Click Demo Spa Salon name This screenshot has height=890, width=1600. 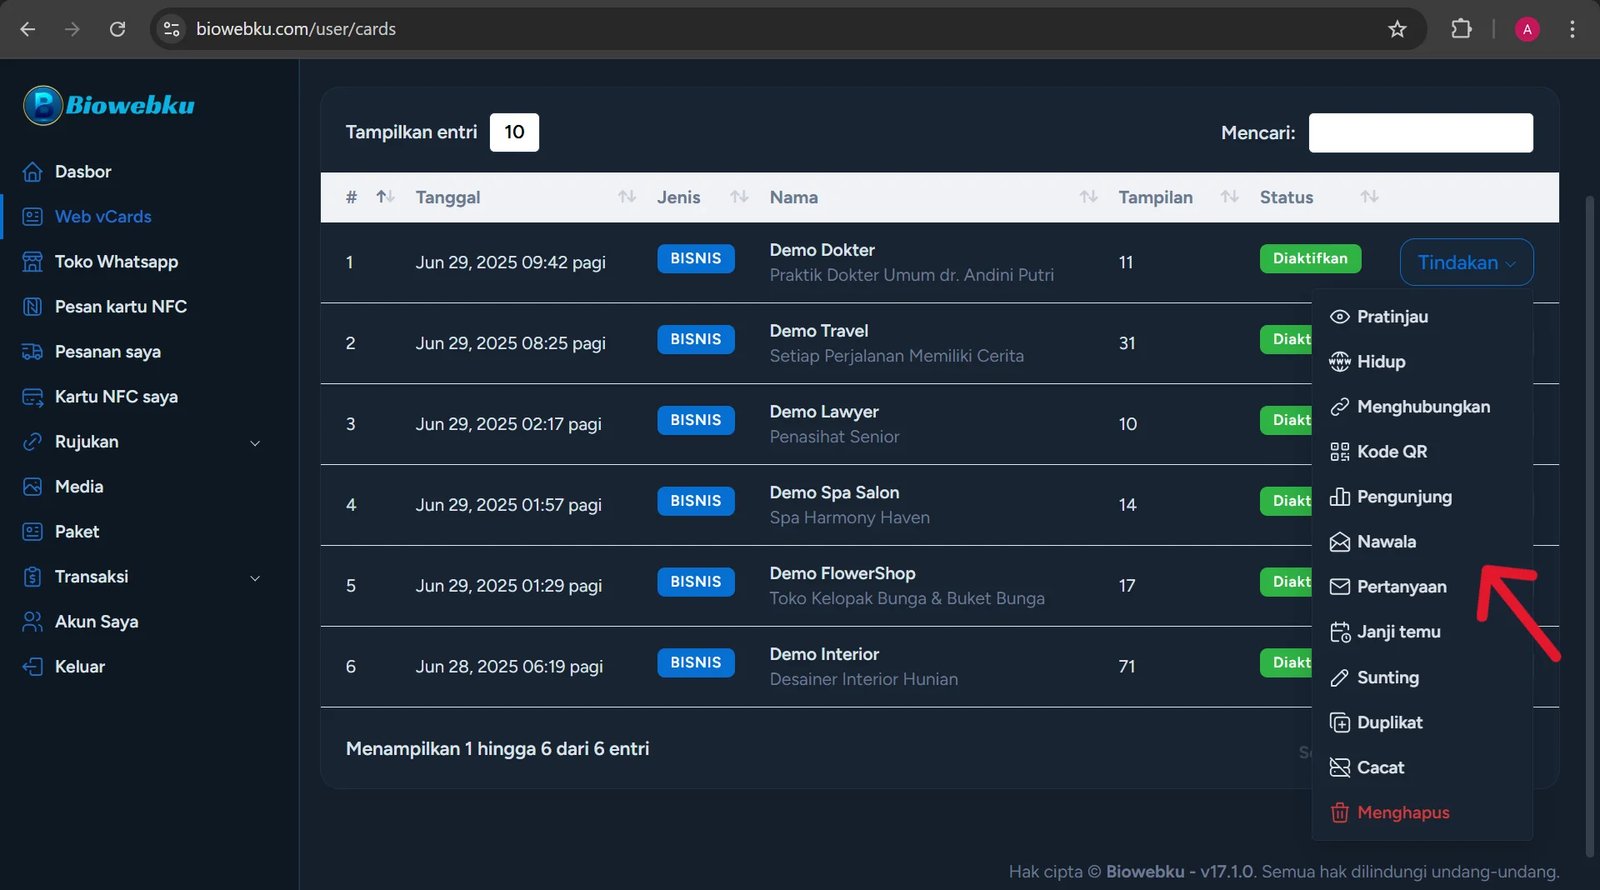pos(834,493)
